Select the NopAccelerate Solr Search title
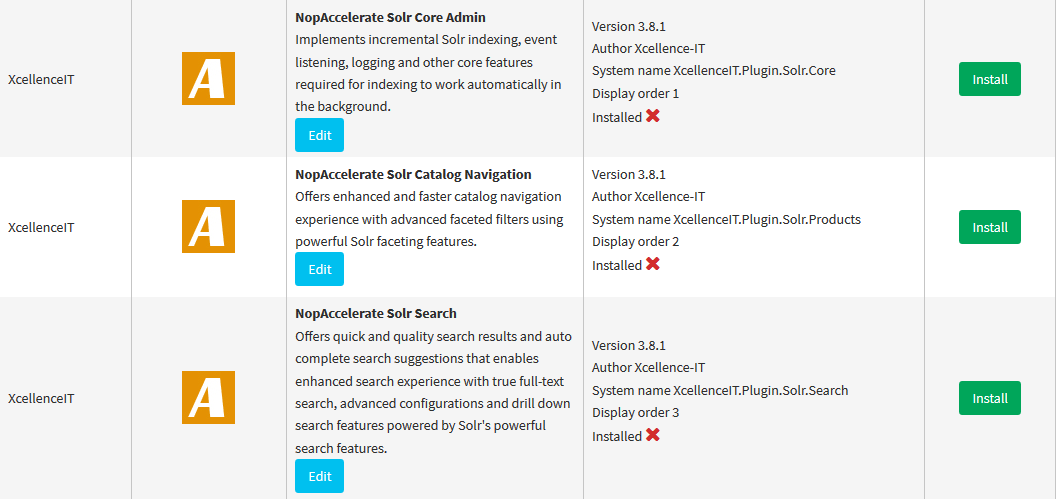This screenshot has height=499, width=1057. pyautogui.click(x=376, y=314)
